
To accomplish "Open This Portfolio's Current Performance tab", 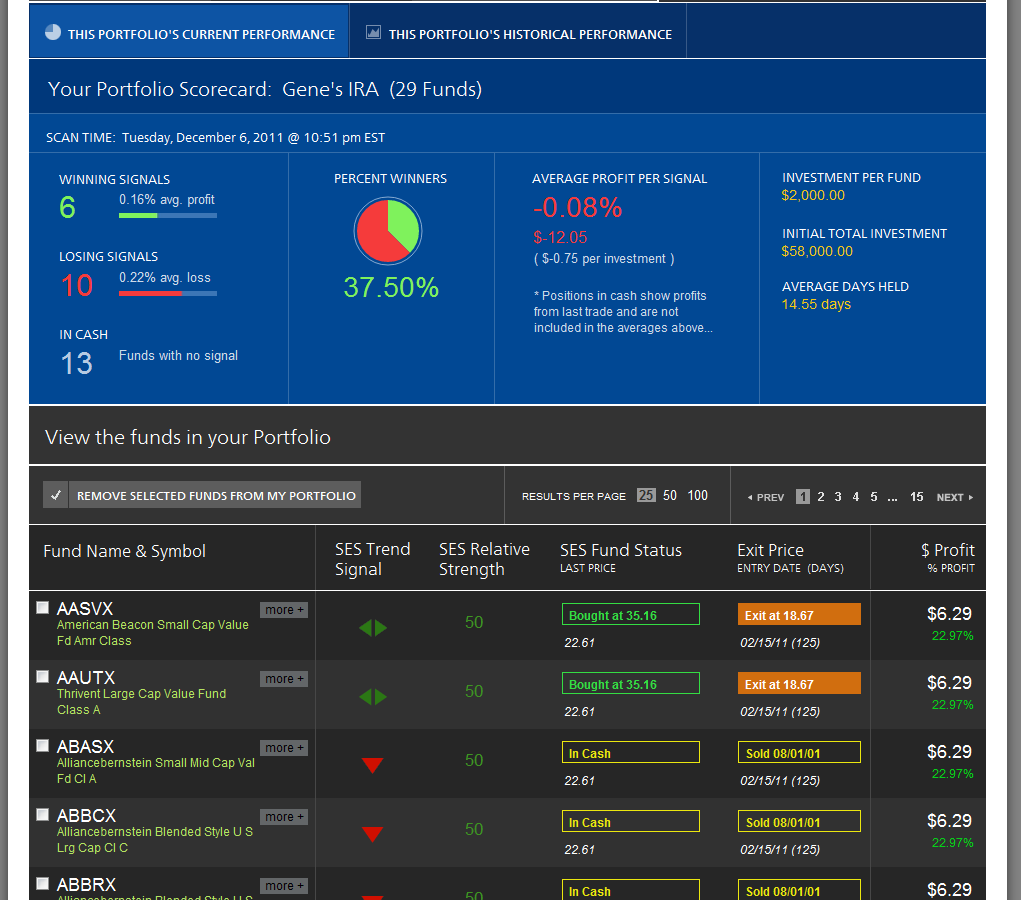I will coord(200,34).
